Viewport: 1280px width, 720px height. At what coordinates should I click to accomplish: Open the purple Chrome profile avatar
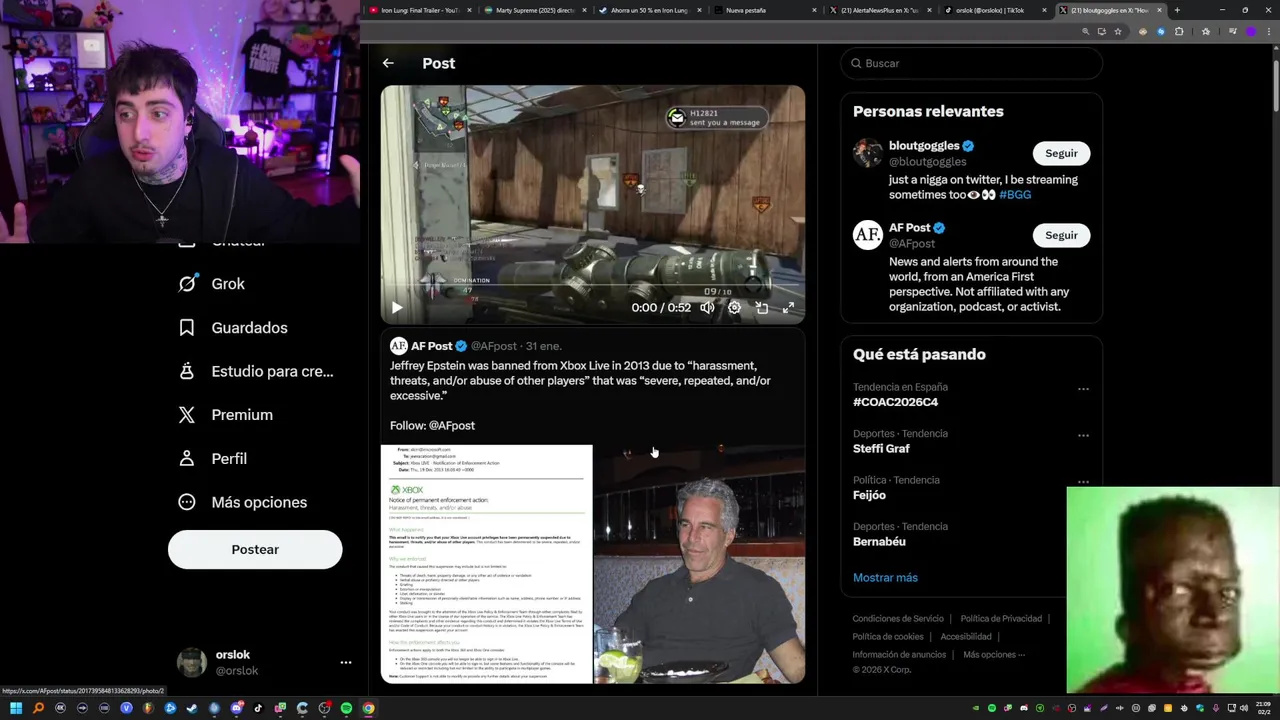(1251, 32)
